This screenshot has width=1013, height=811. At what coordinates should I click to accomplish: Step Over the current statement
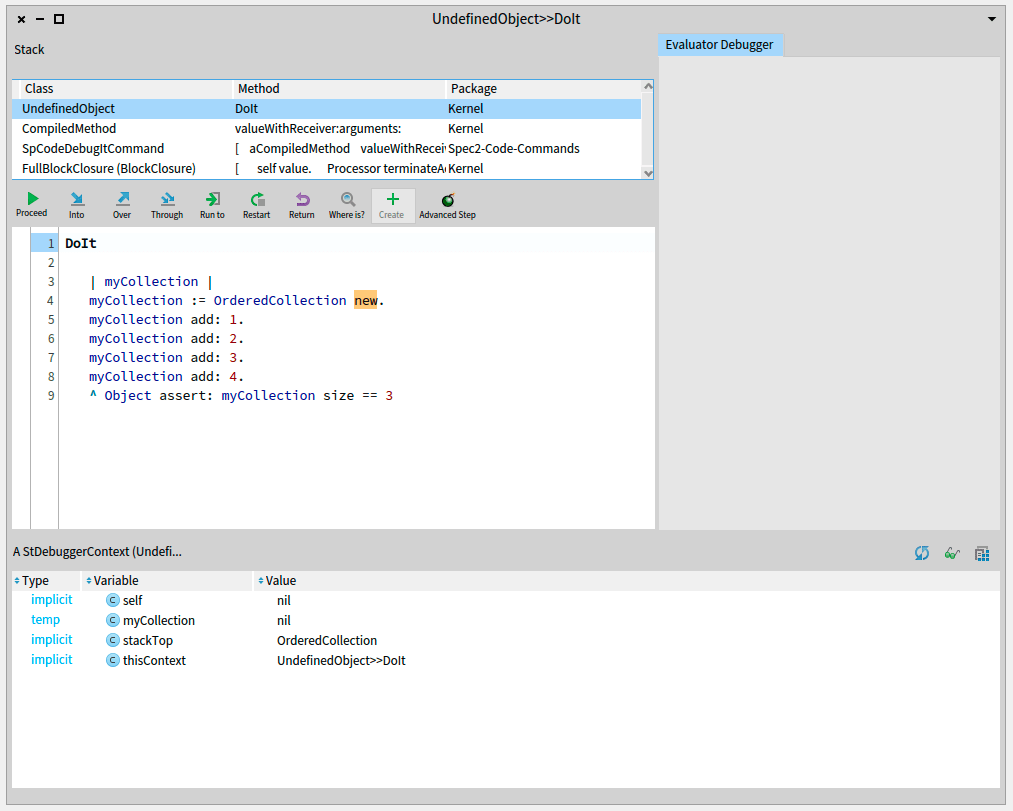122,205
